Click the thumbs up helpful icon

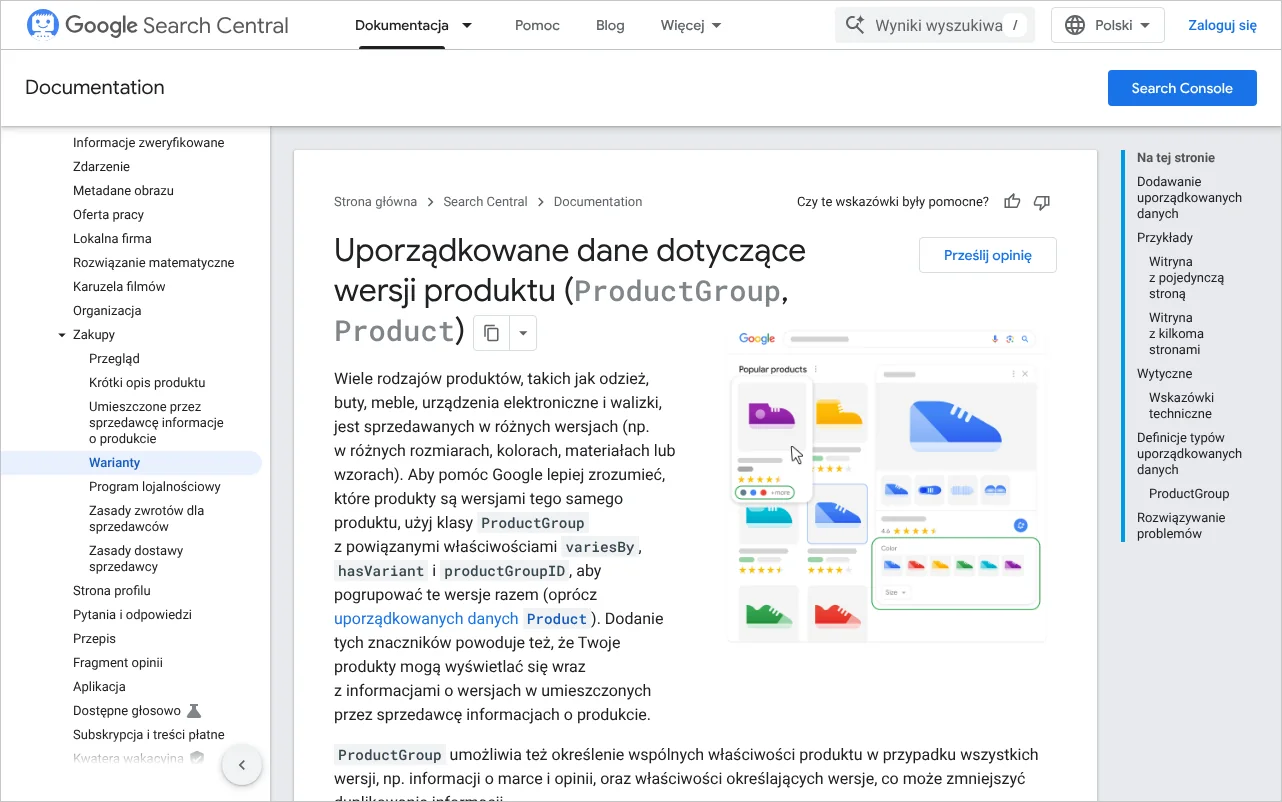point(1012,202)
